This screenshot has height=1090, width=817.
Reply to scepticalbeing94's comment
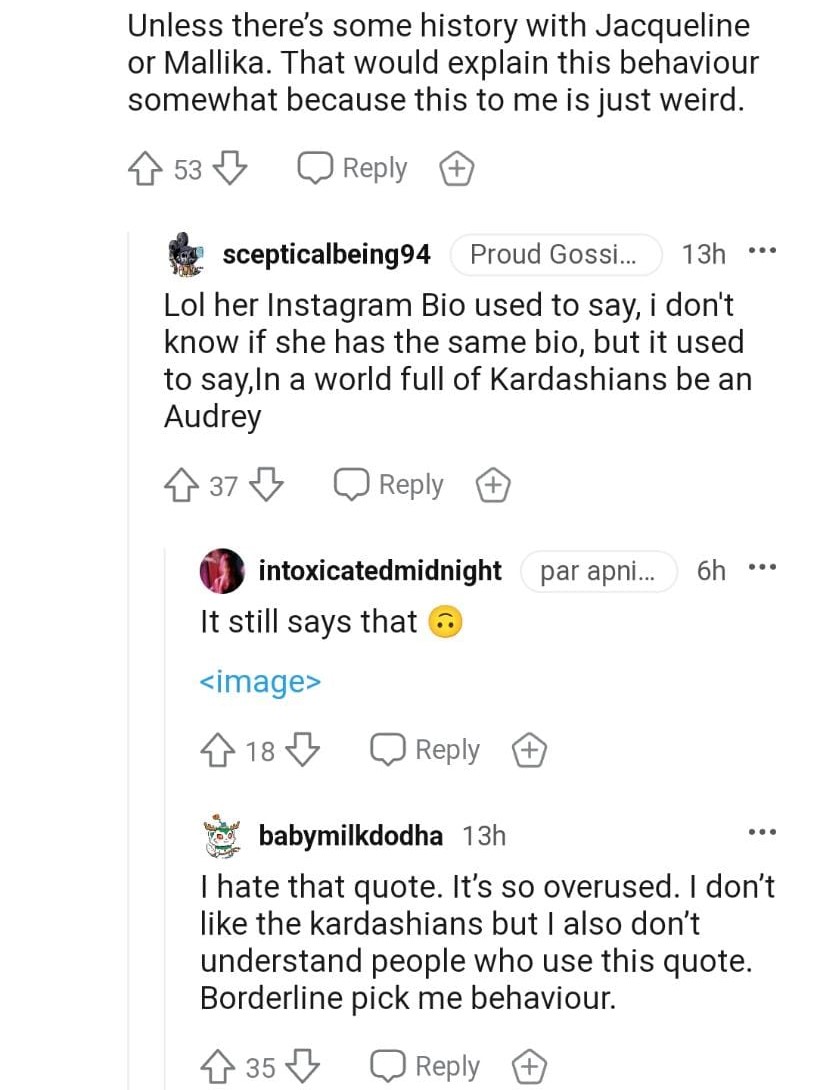[390, 486]
